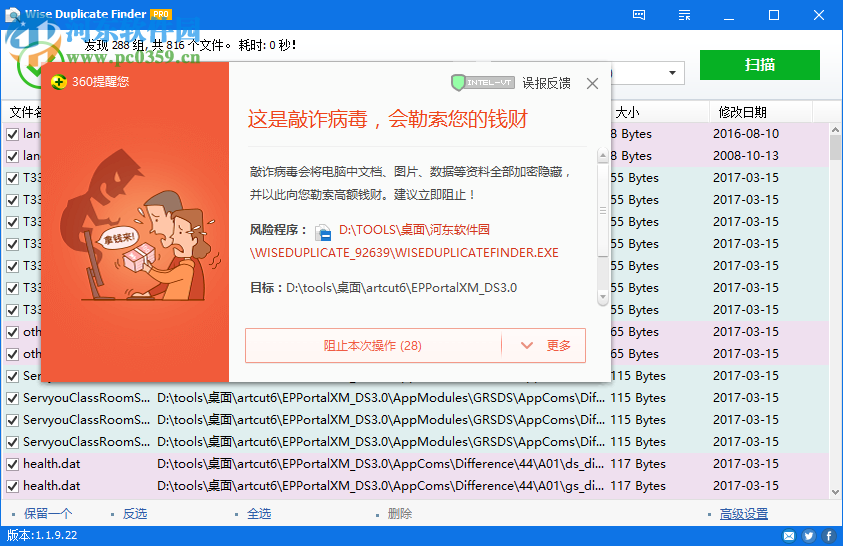Click the file list vertical scrollbar thumb
Image resolution: width=843 pixels, height=546 pixels.
pos(835,148)
